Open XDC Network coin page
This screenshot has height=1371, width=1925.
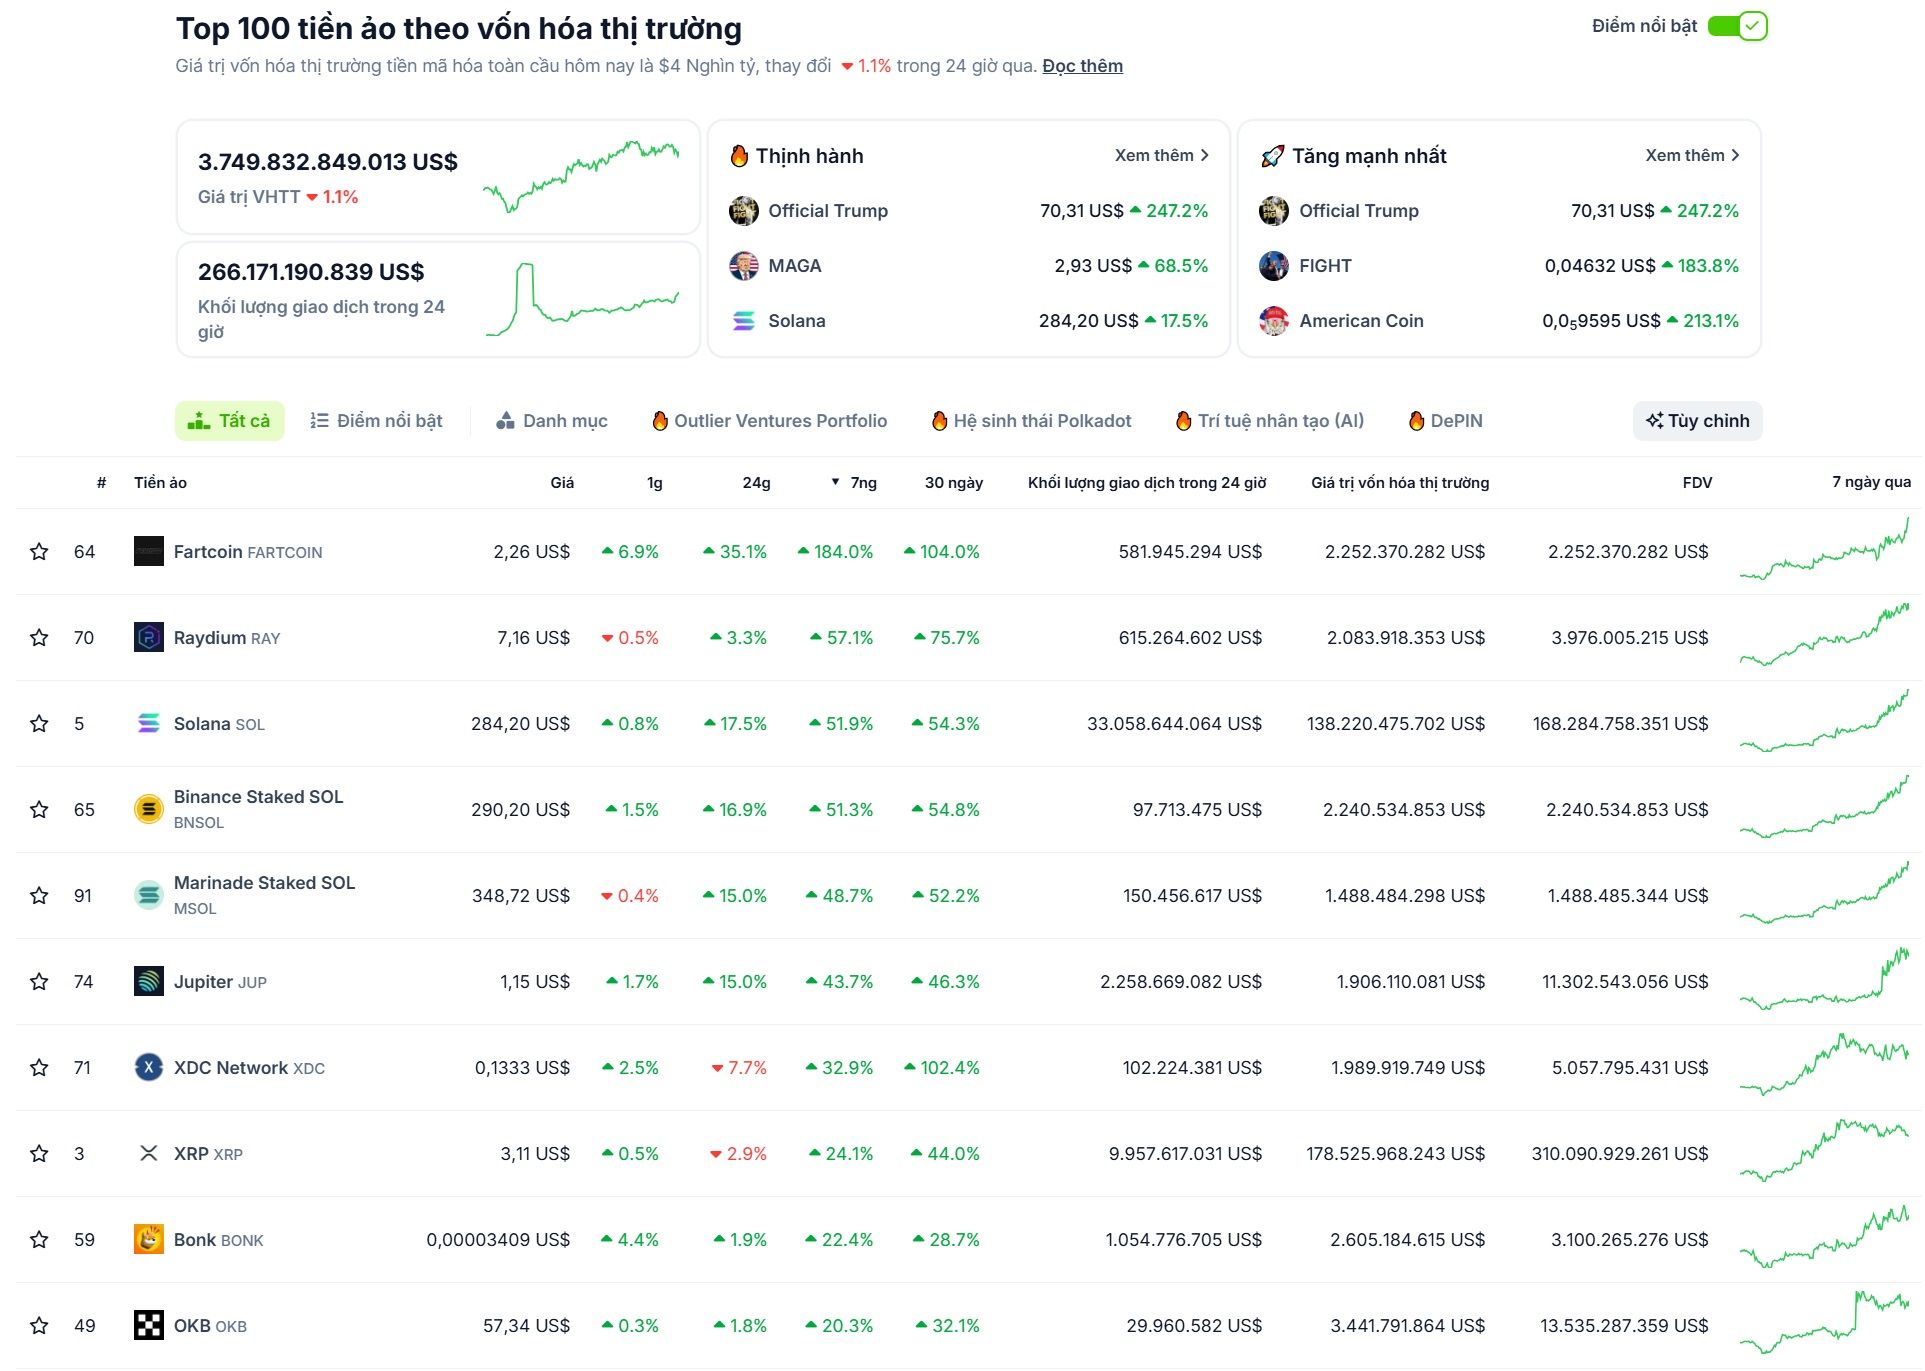point(249,1068)
